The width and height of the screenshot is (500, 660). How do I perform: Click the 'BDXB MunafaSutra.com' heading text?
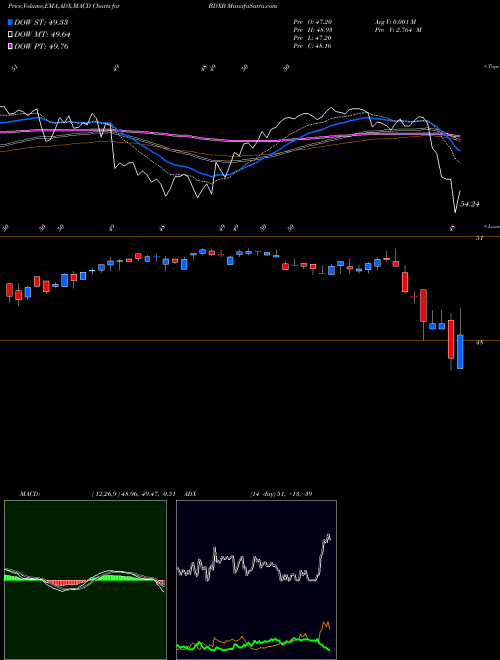point(242,6)
